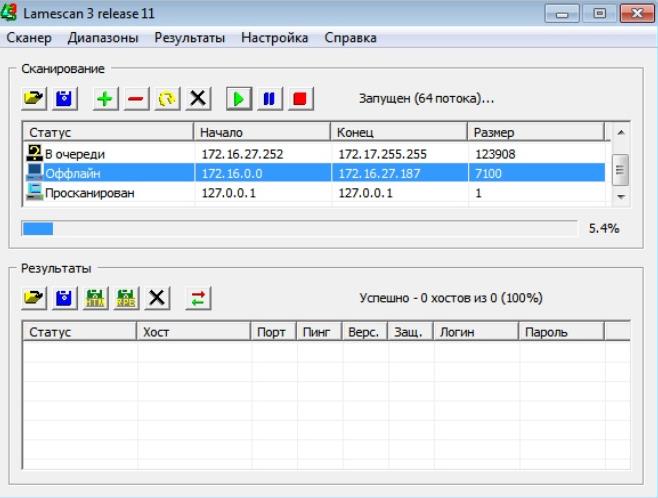
Task: Click the save icon in Сканирование toolbar
Action: click(65, 99)
